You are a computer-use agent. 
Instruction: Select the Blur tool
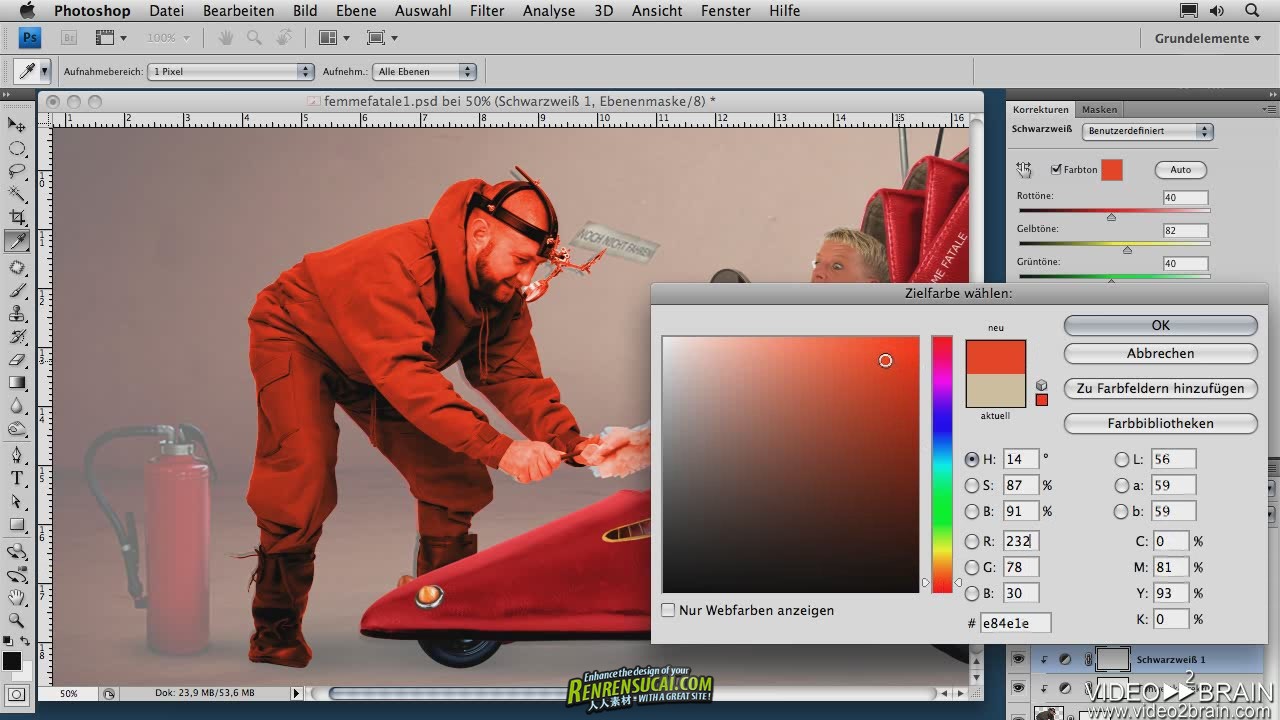(17, 405)
